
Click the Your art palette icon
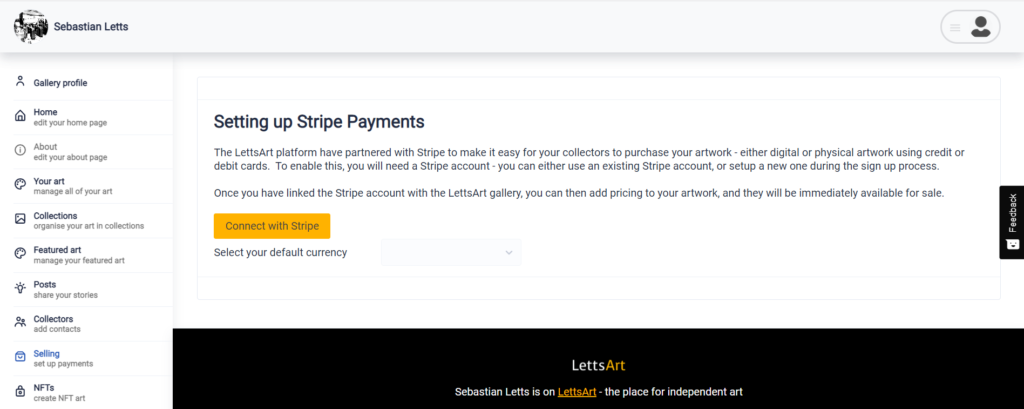pos(20,186)
